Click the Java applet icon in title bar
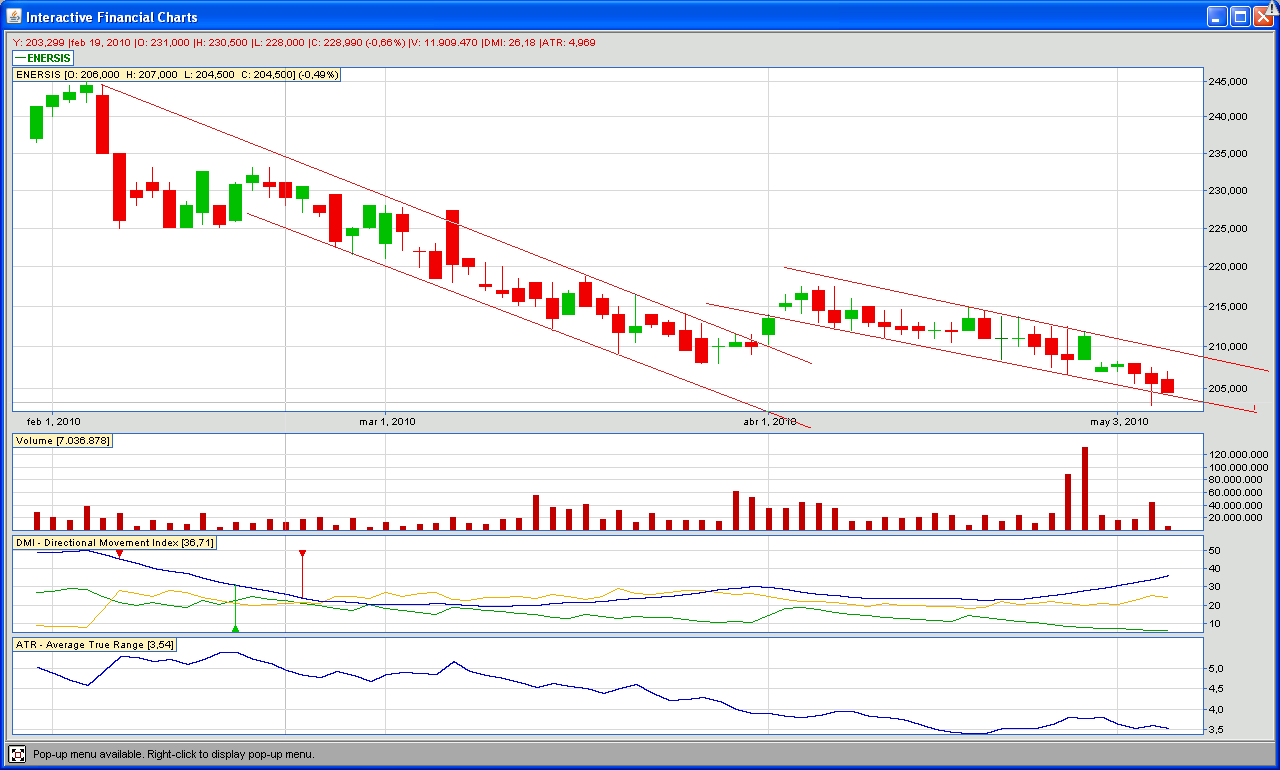 tap(13, 16)
